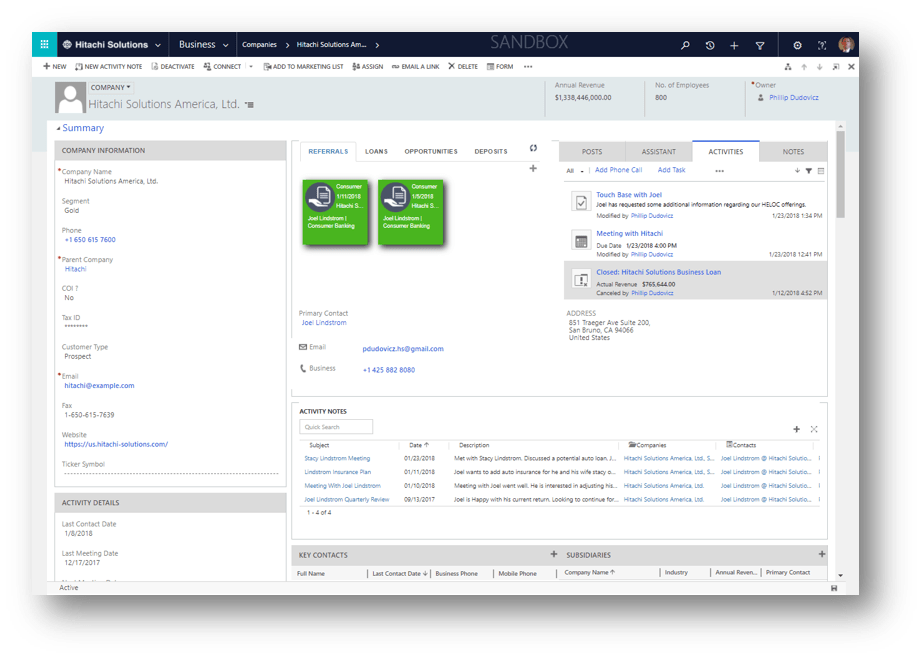Open the app launcher waffle menu
Screen dimensions: 924x660
click(44, 44)
